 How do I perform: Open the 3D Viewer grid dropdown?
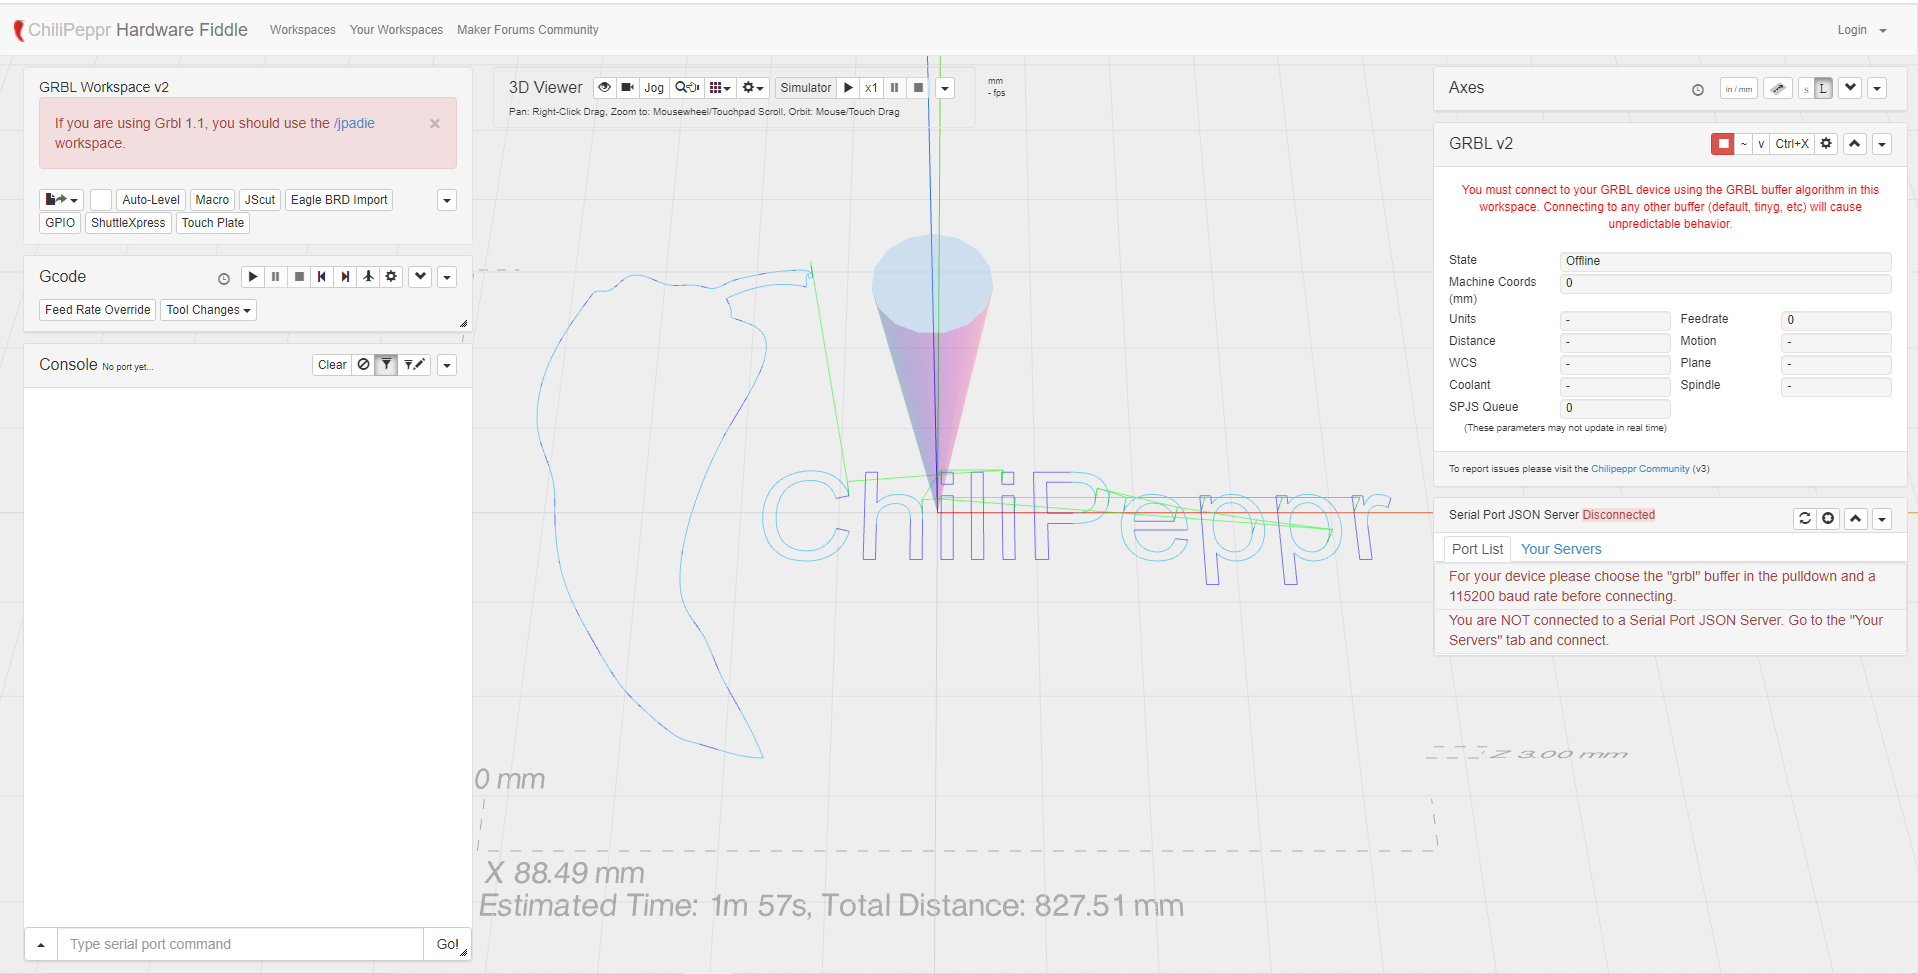[720, 88]
